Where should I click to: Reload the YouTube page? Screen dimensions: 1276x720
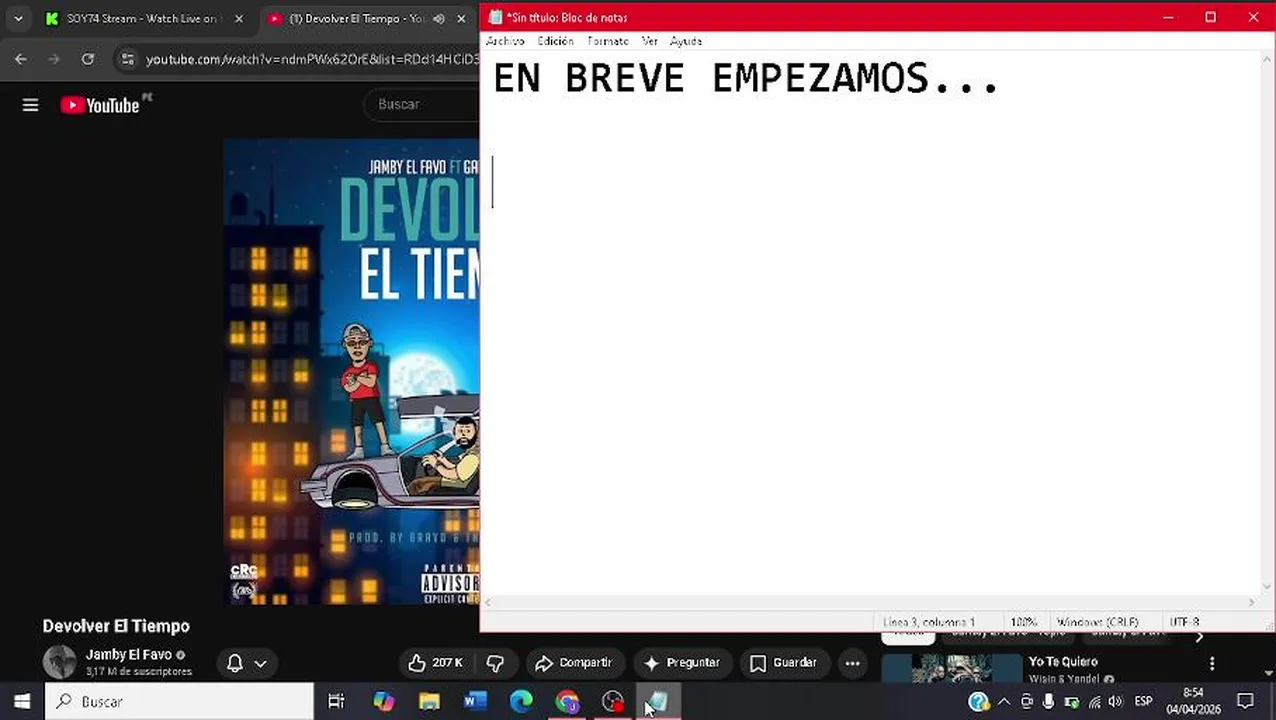coord(88,59)
